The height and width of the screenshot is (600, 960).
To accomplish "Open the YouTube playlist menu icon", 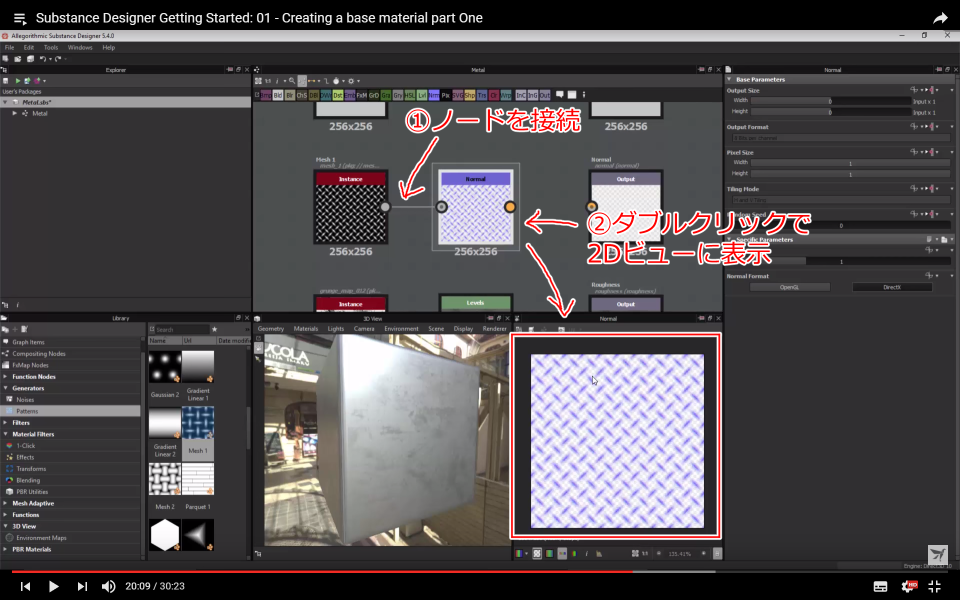I will pos(20,18).
